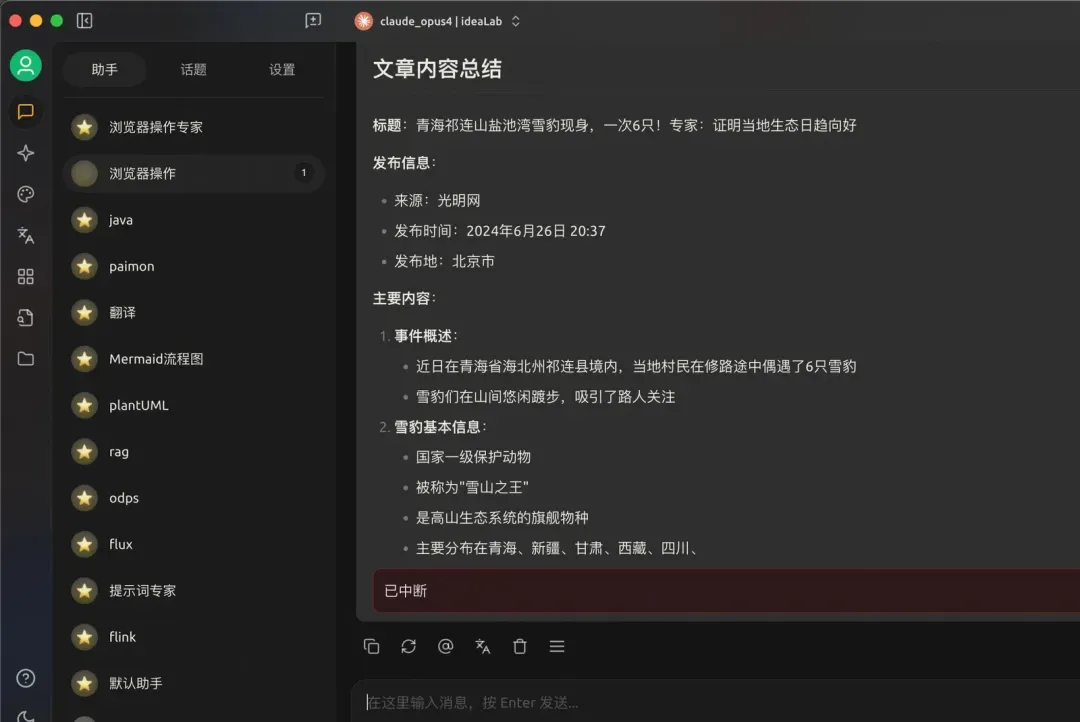Open the mini apps grid icon
The image size is (1080, 722).
click(25, 277)
